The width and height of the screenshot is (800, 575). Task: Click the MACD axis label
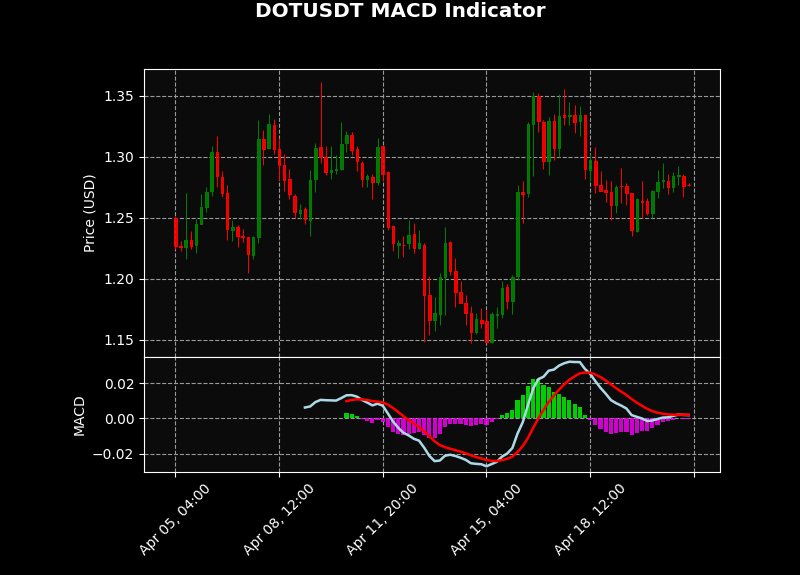(79, 416)
